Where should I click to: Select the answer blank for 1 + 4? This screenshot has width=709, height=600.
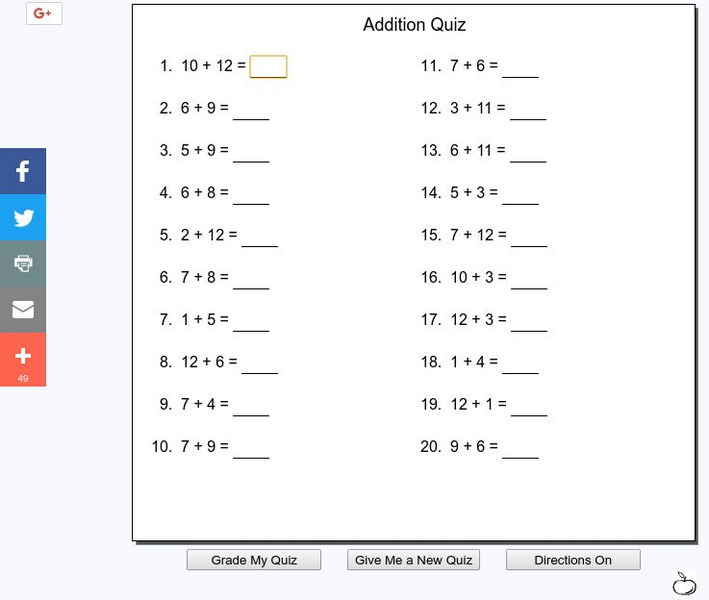[x=520, y=362]
